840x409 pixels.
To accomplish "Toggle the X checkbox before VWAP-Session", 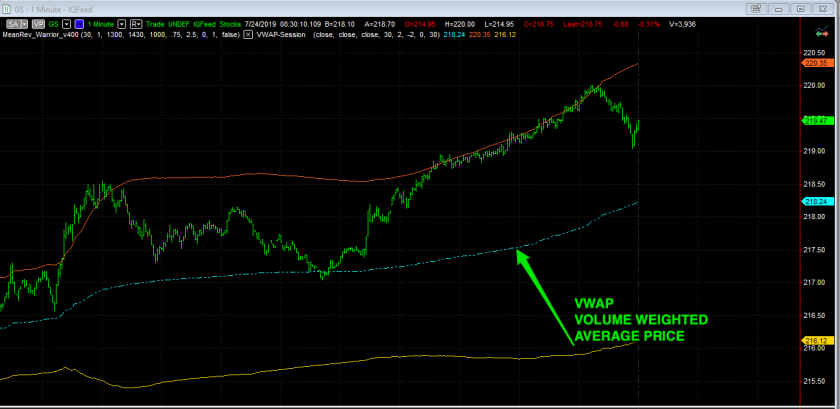I will pyautogui.click(x=248, y=34).
